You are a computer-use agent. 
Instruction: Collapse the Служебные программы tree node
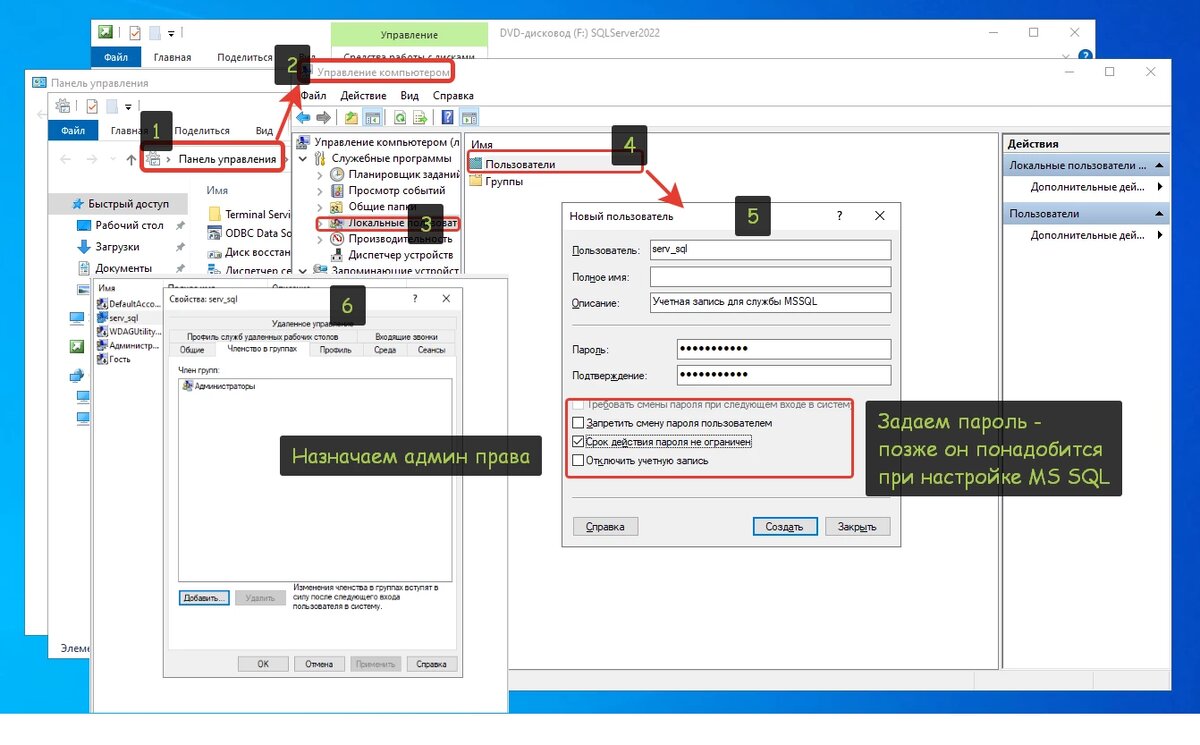(304, 158)
